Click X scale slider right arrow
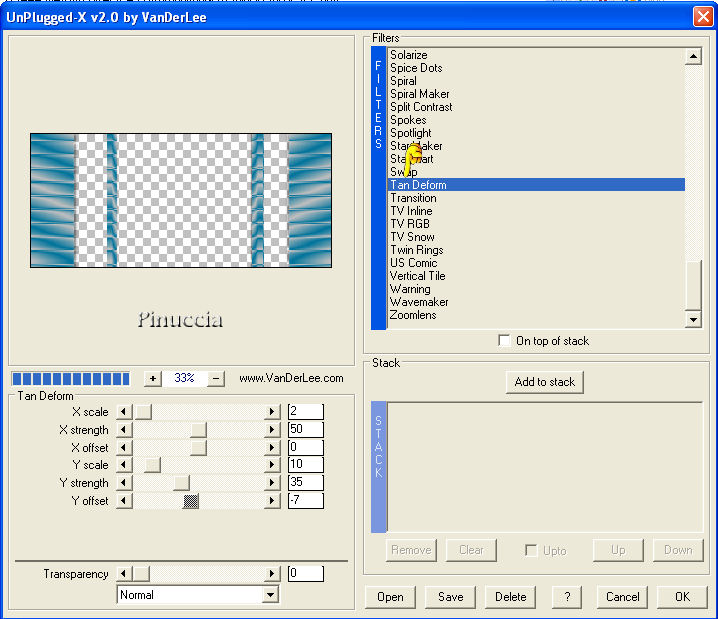This screenshot has width=718, height=619. click(x=272, y=412)
